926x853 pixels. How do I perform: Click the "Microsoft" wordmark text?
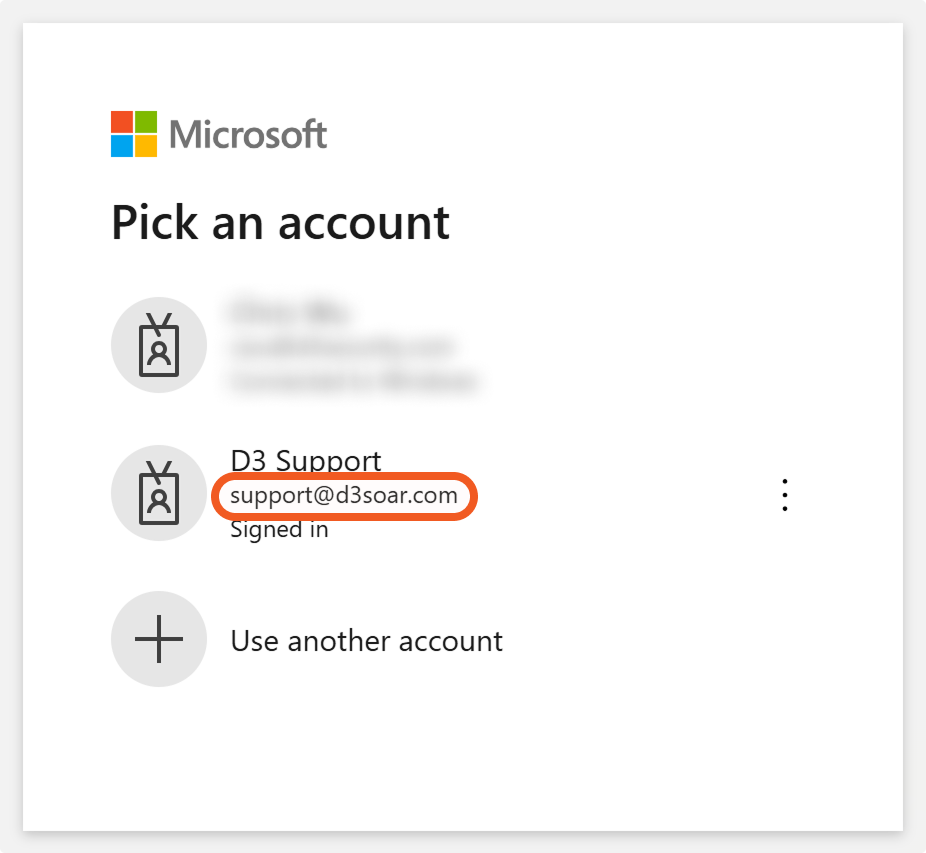[248, 134]
